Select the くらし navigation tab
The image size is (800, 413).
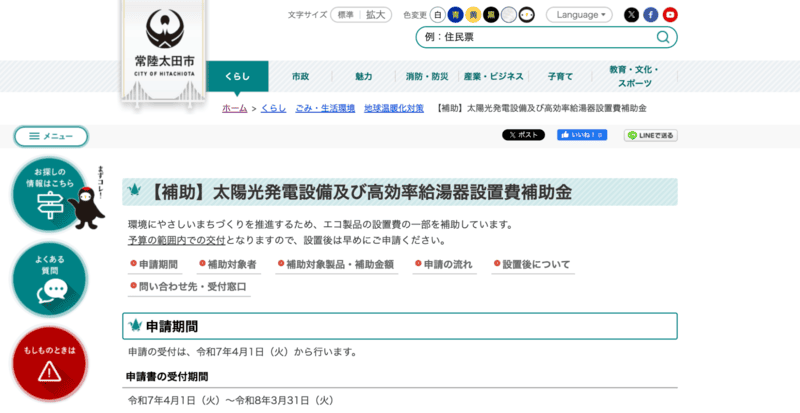pos(237,77)
